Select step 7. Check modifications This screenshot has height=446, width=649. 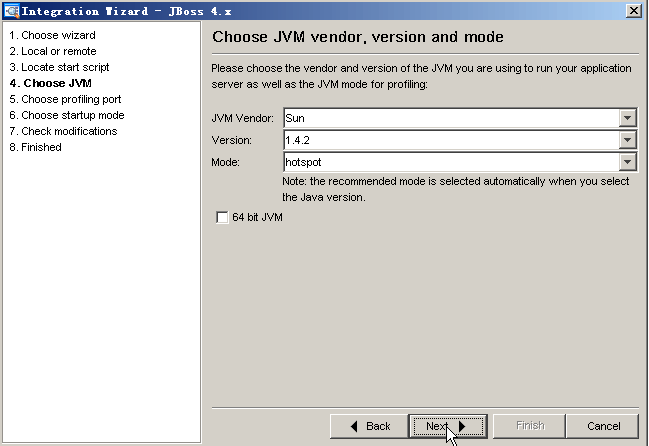click(x=63, y=131)
